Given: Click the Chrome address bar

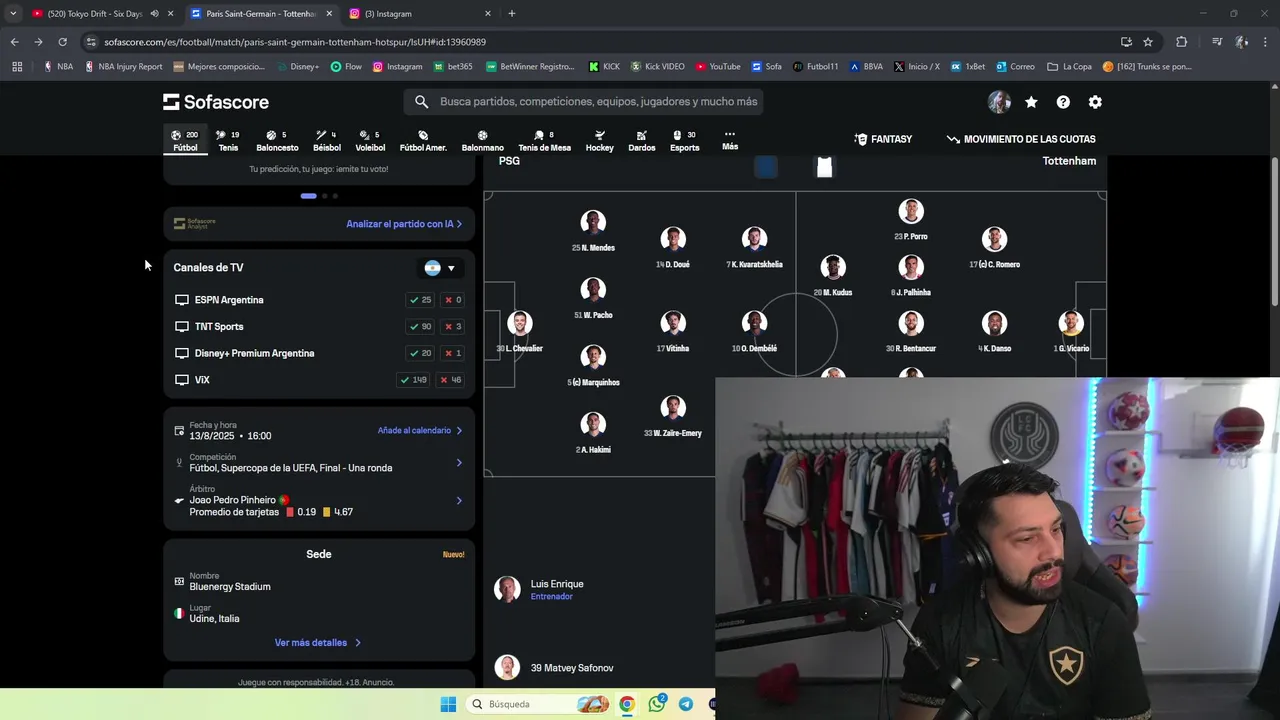Looking at the screenshot, I should [600, 42].
